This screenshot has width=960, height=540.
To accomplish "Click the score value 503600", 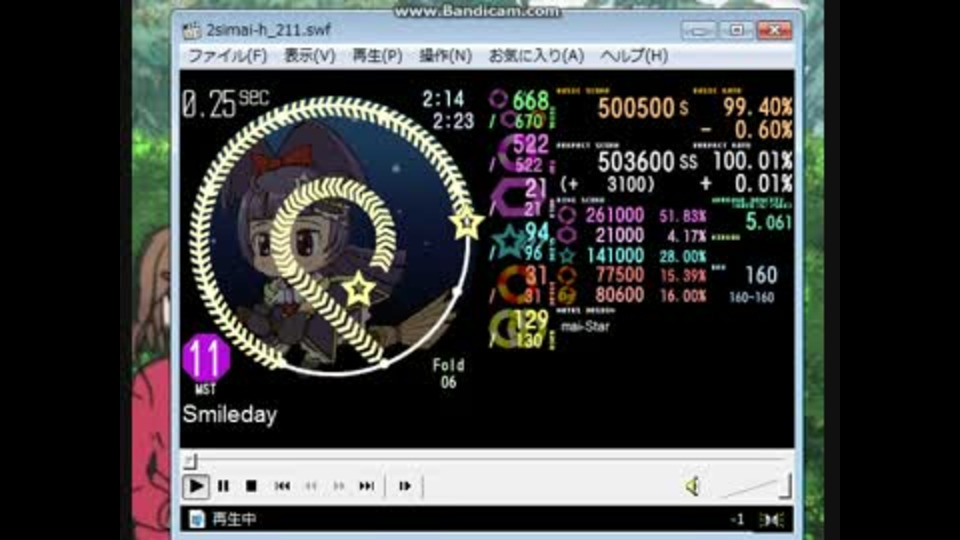I will [x=636, y=162].
